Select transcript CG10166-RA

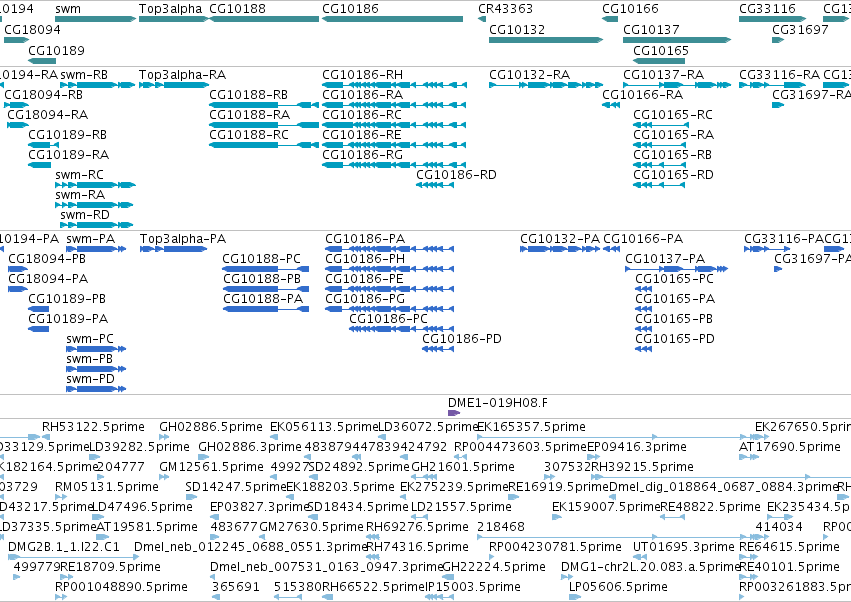point(642,95)
